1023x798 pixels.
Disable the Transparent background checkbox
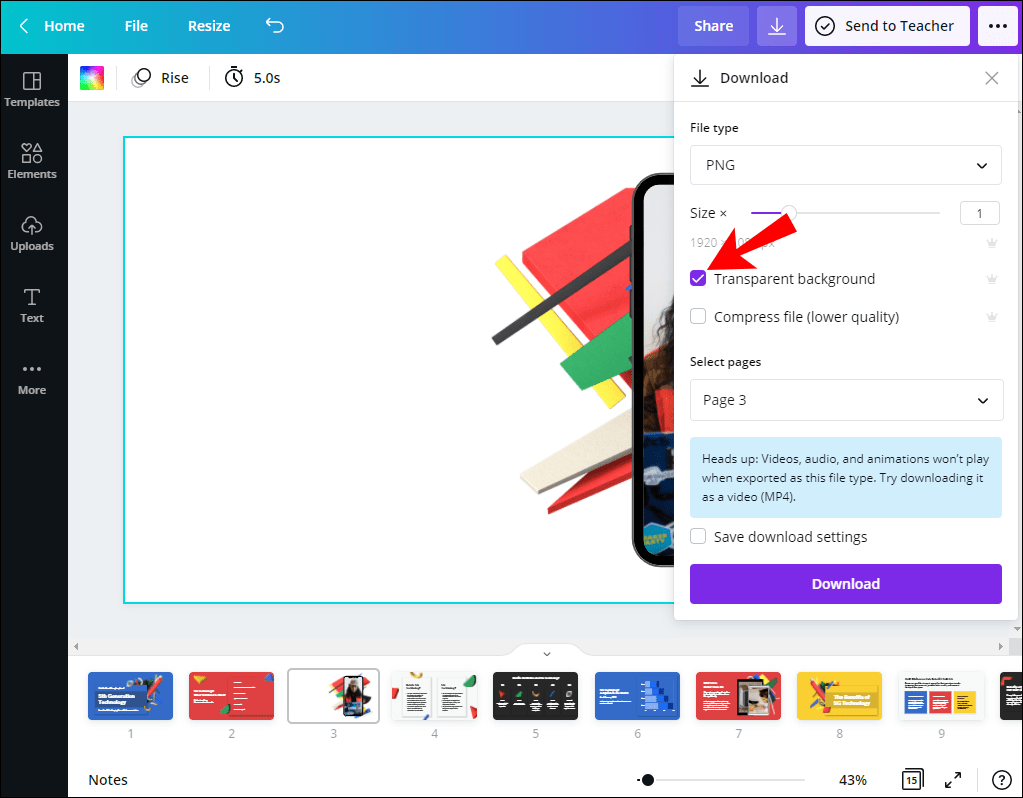[697, 278]
